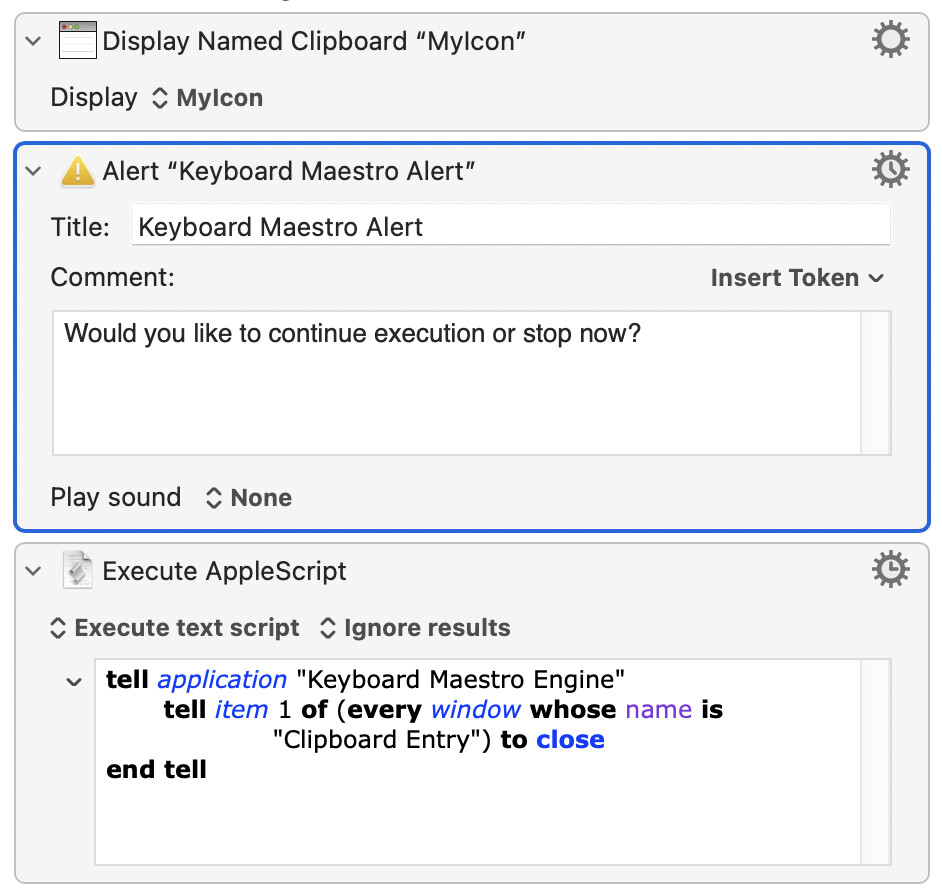The image size is (942, 894).
Task: Click the purple name keyword in the script
Action: tap(659, 710)
